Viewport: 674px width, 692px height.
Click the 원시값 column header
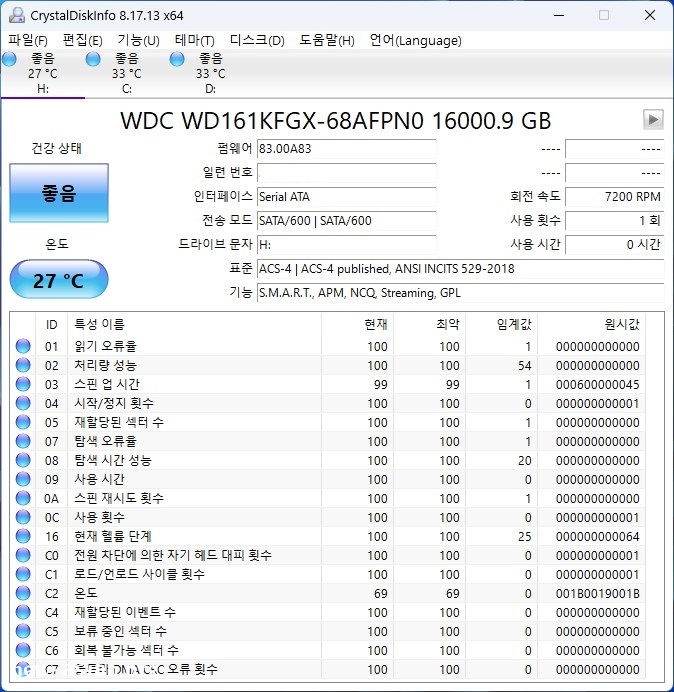click(591, 324)
